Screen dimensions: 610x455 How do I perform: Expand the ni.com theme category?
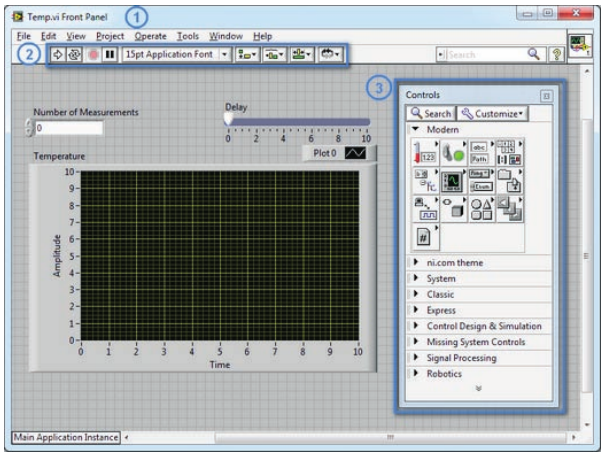(x=415, y=262)
